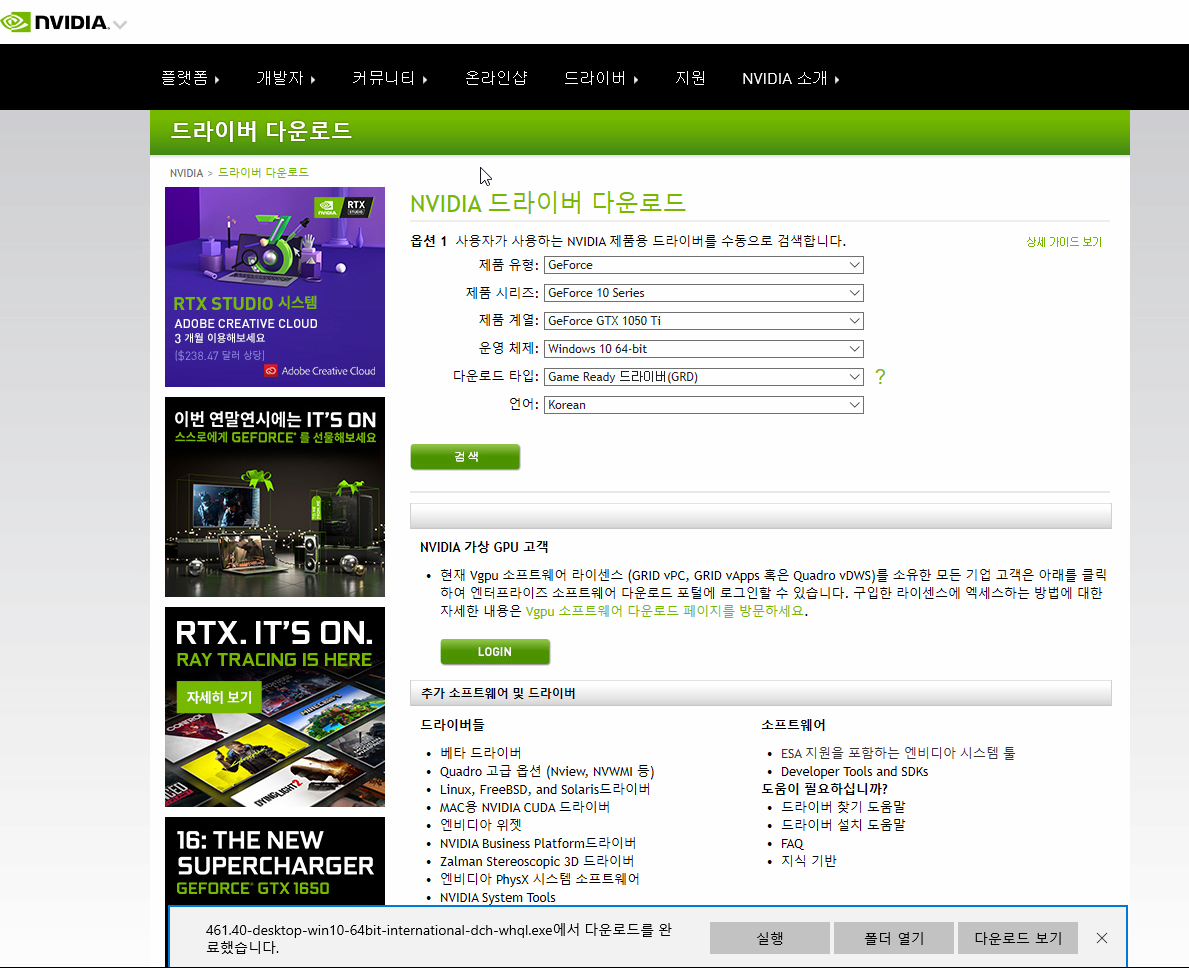Open the FAQ link
The width and height of the screenshot is (1189, 968).
click(792, 844)
